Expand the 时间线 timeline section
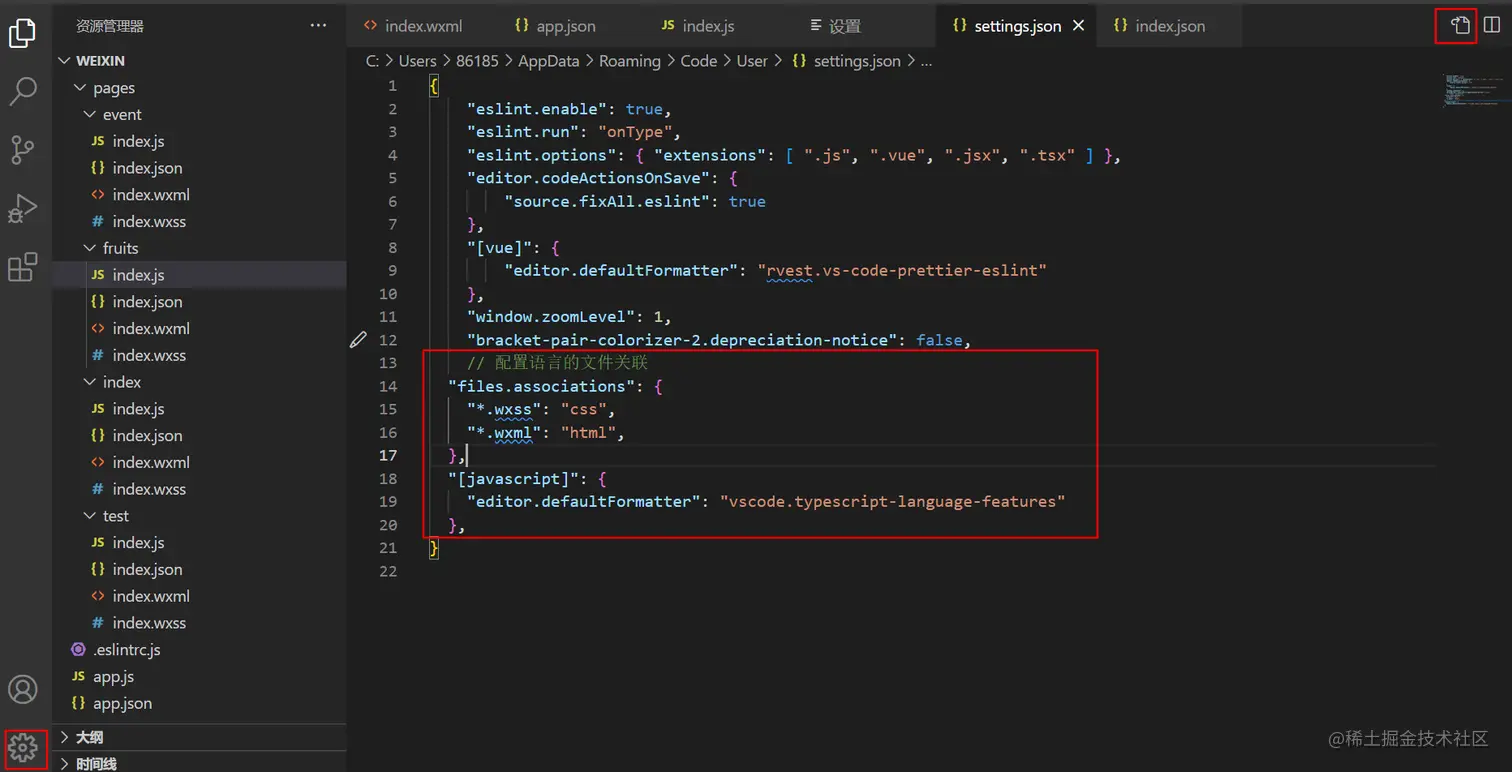This screenshot has width=1512, height=772. point(199,763)
